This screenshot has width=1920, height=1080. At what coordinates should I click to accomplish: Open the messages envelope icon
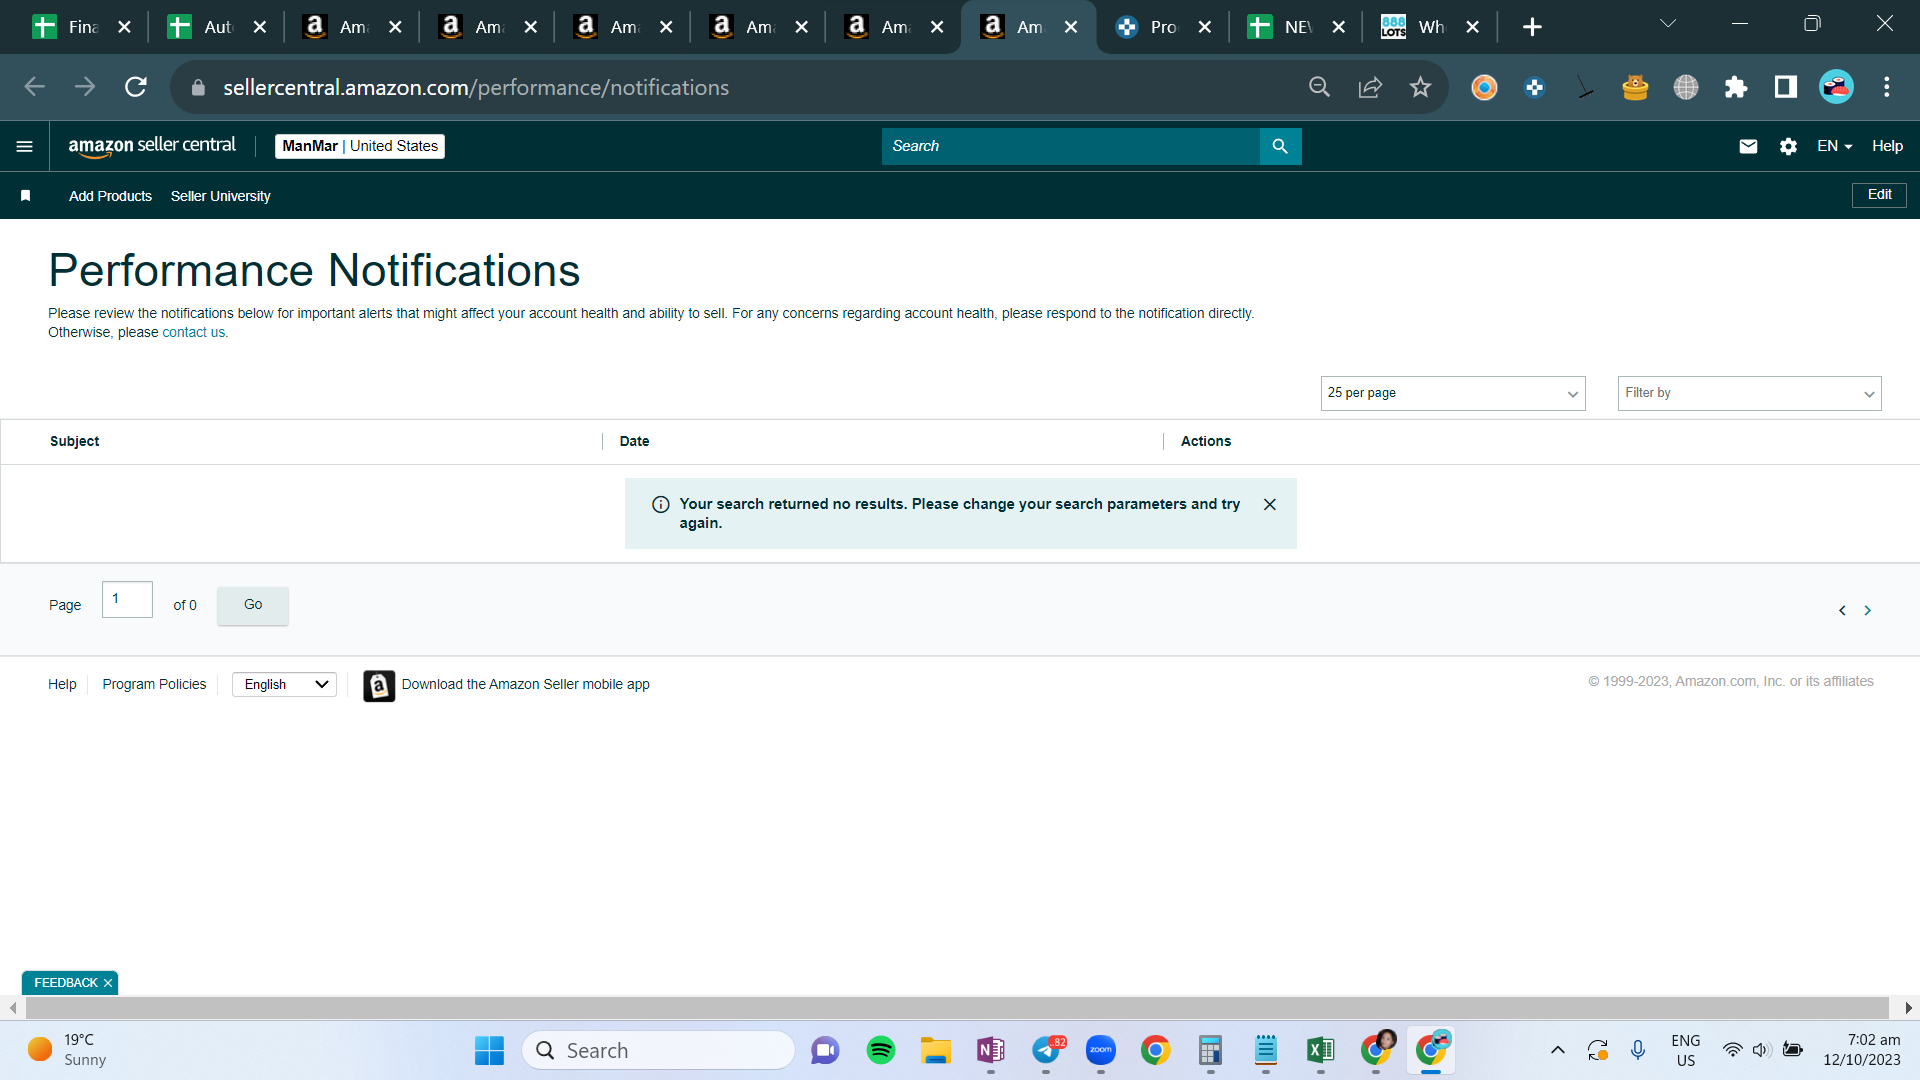click(1748, 146)
